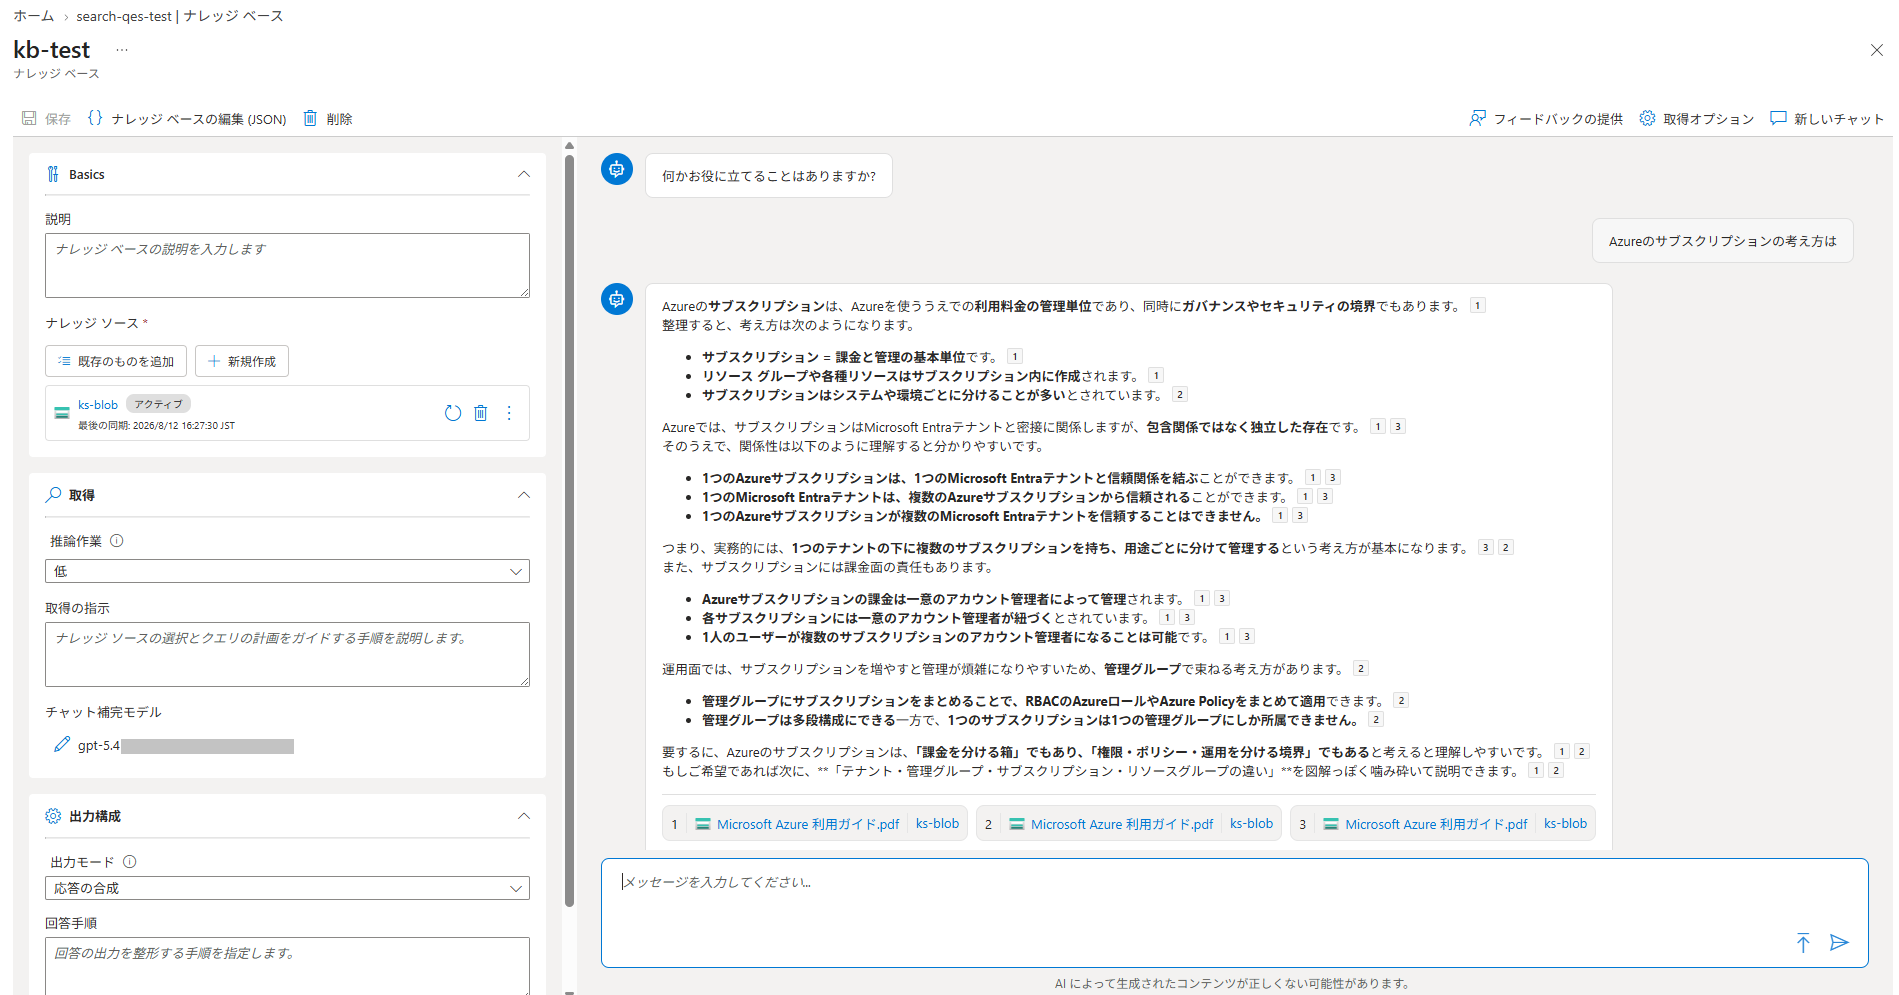Image resolution: width=1899 pixels, height=995 pixels.
Task: Edit the chat completion model gpt-5.4
Action: [62, 745]
